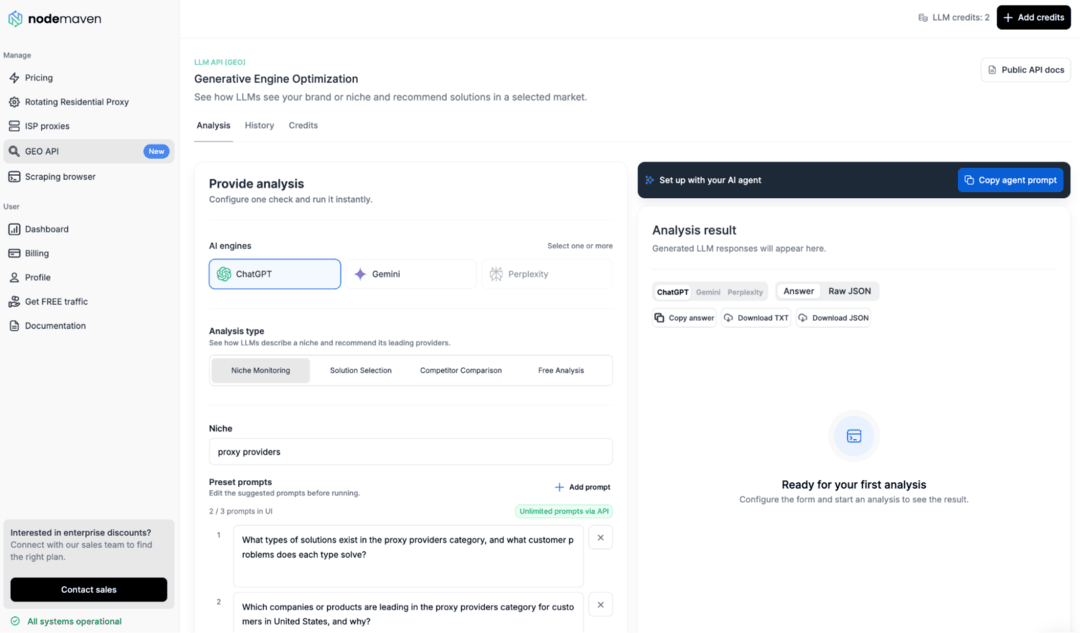The width and height of the screenshot is (1080, 633).
Task: Switch result view to Raw JSON
Action: coord(849,291)
